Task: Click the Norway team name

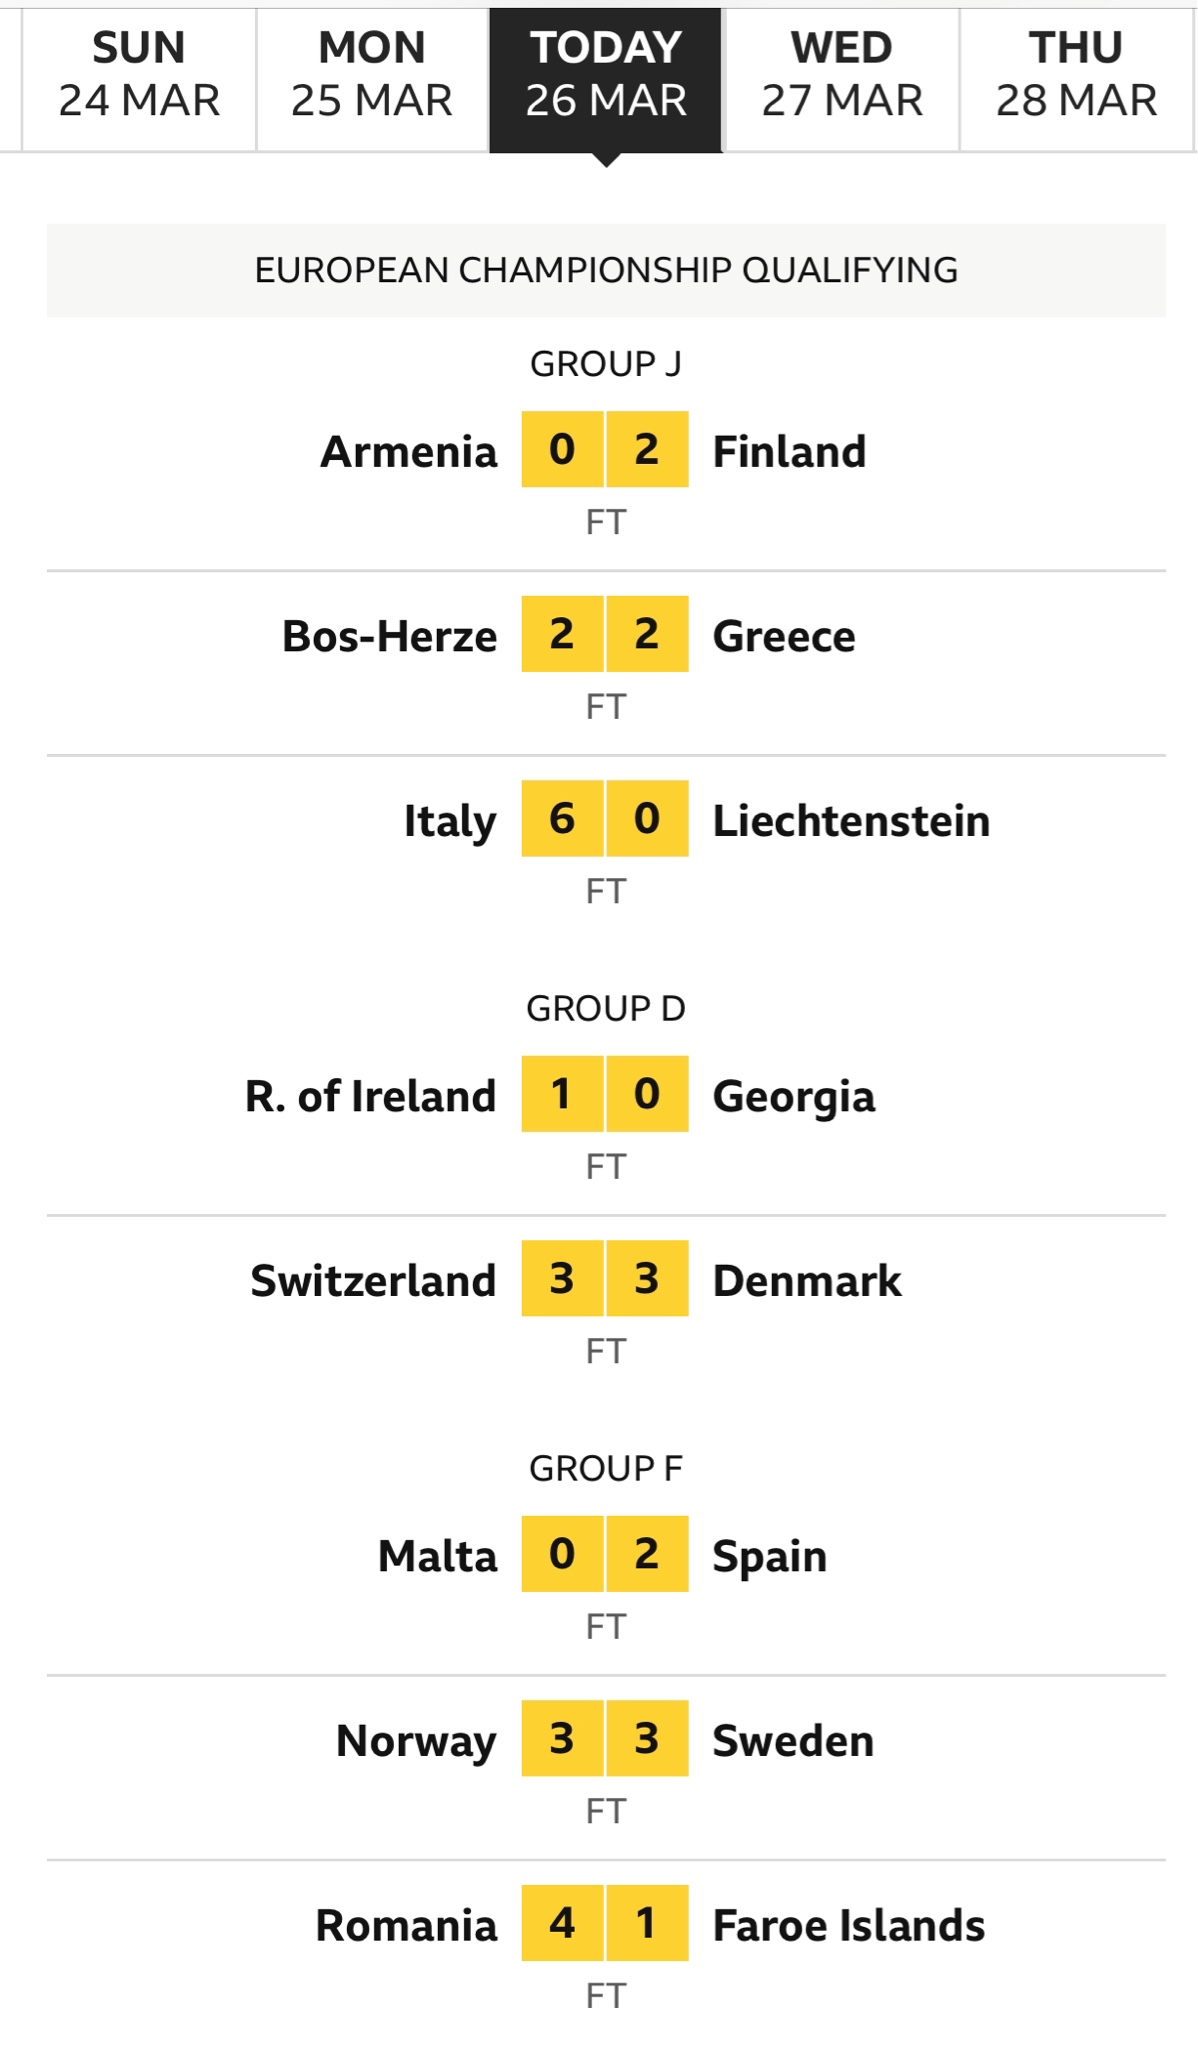Action: tap(416, 1741)
